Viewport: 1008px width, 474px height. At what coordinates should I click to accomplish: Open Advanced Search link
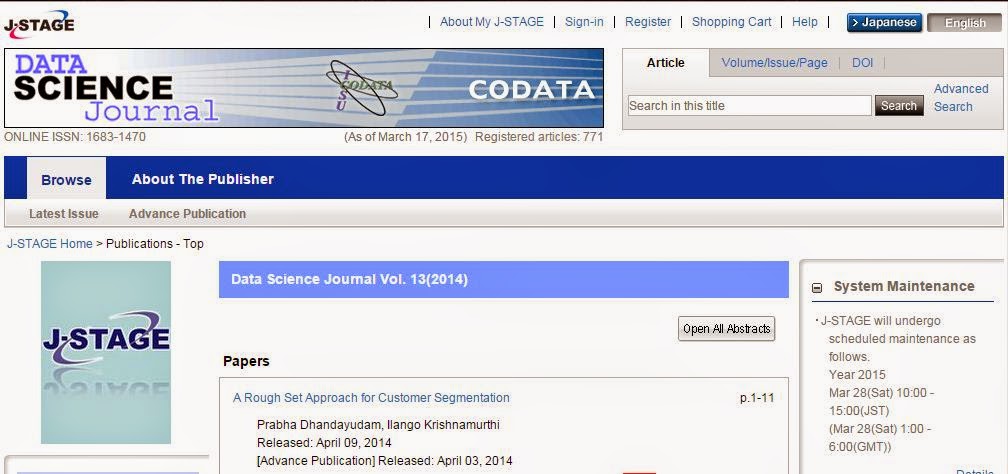pos(961,98)
